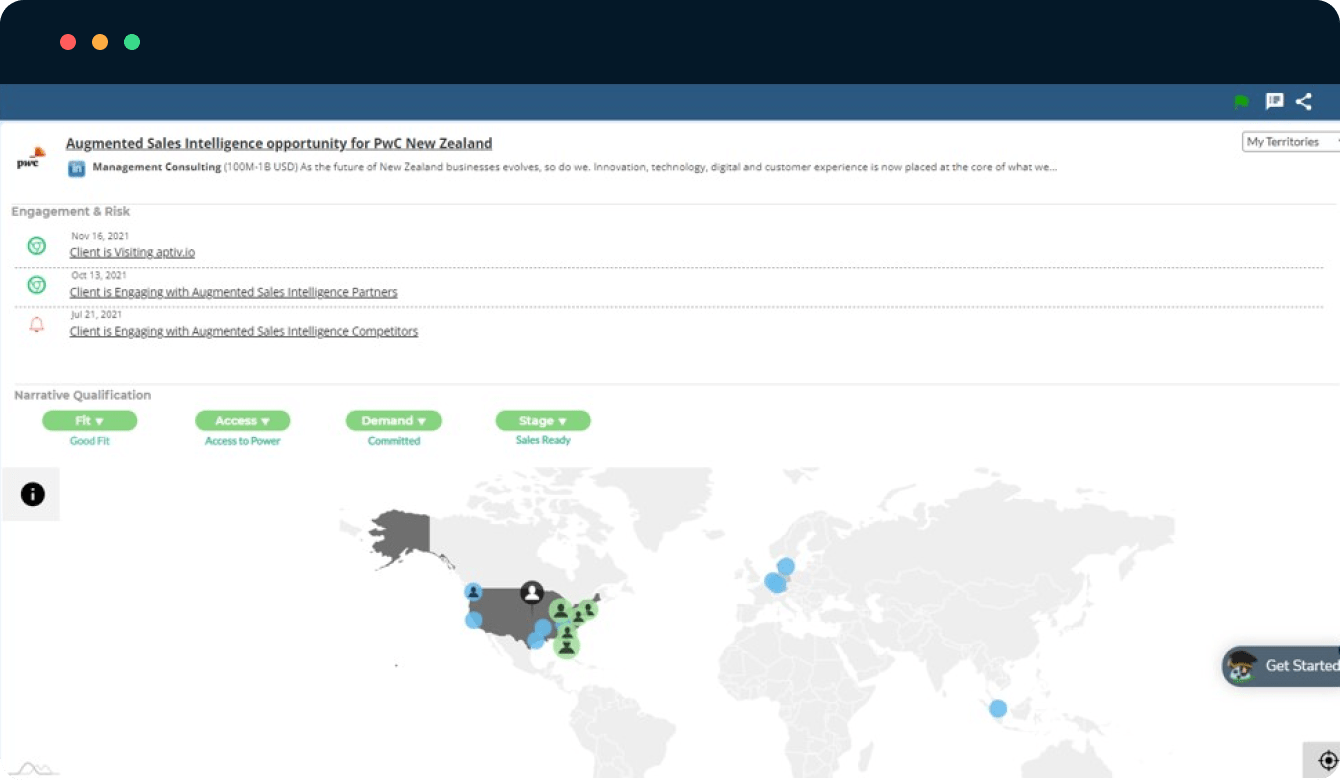Expand the Demand qualification dropdown
This screenshot has height=780, width=1340.
[x=393, y=421]
